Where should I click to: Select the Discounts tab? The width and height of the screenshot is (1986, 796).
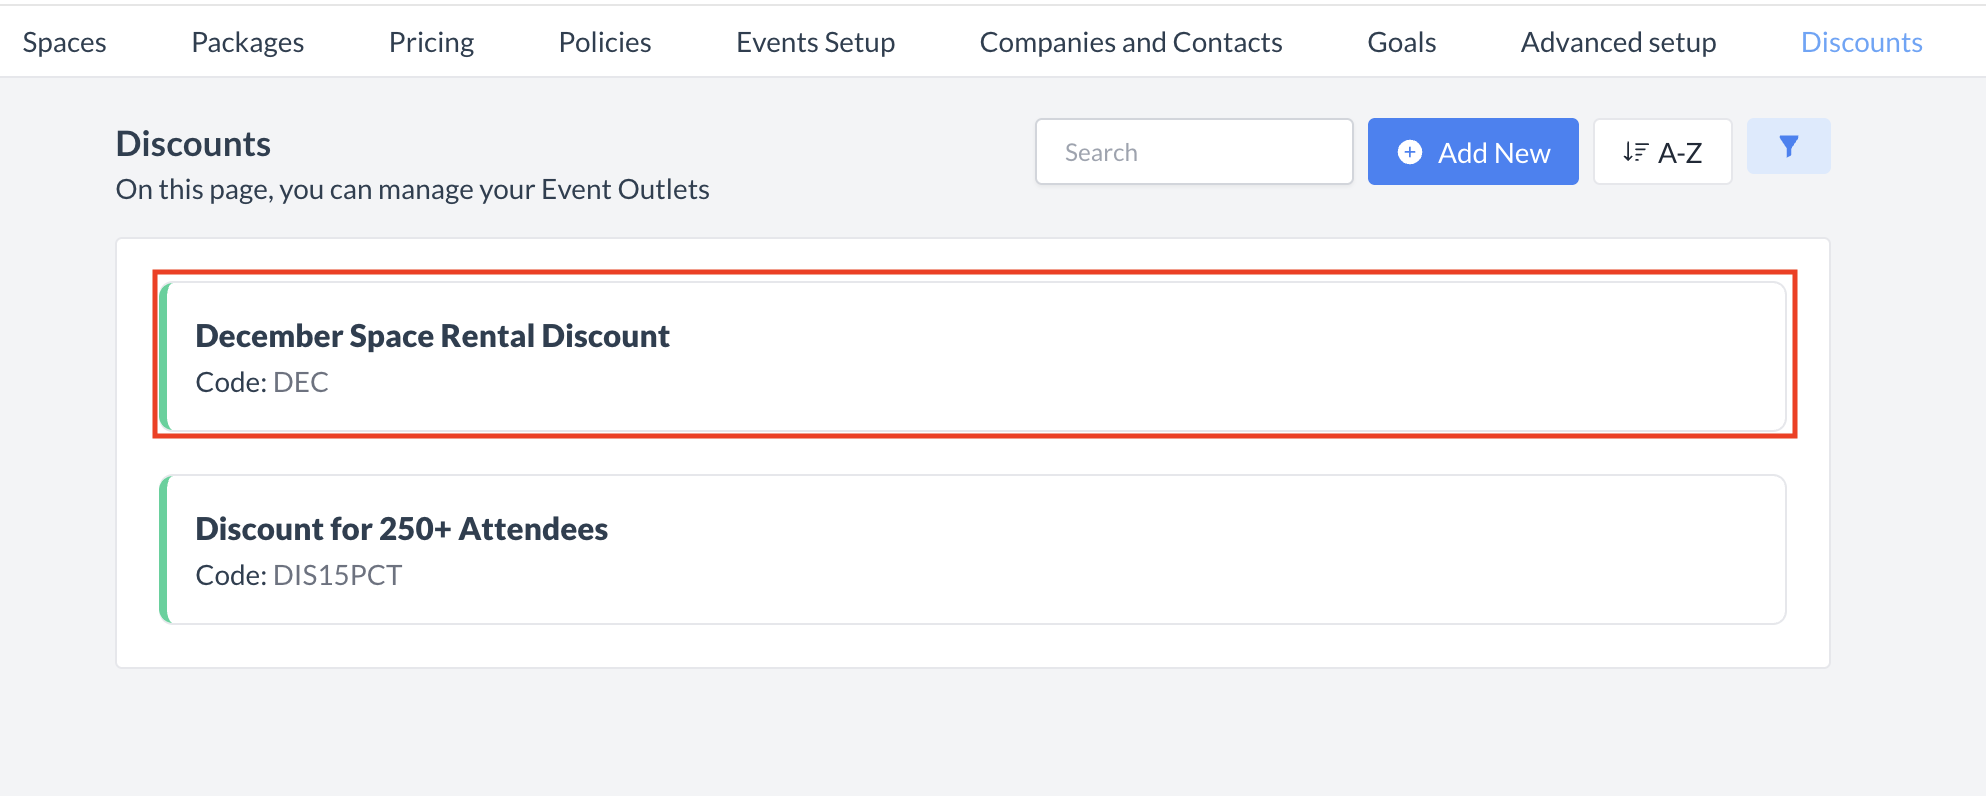tap(1861, 42)
